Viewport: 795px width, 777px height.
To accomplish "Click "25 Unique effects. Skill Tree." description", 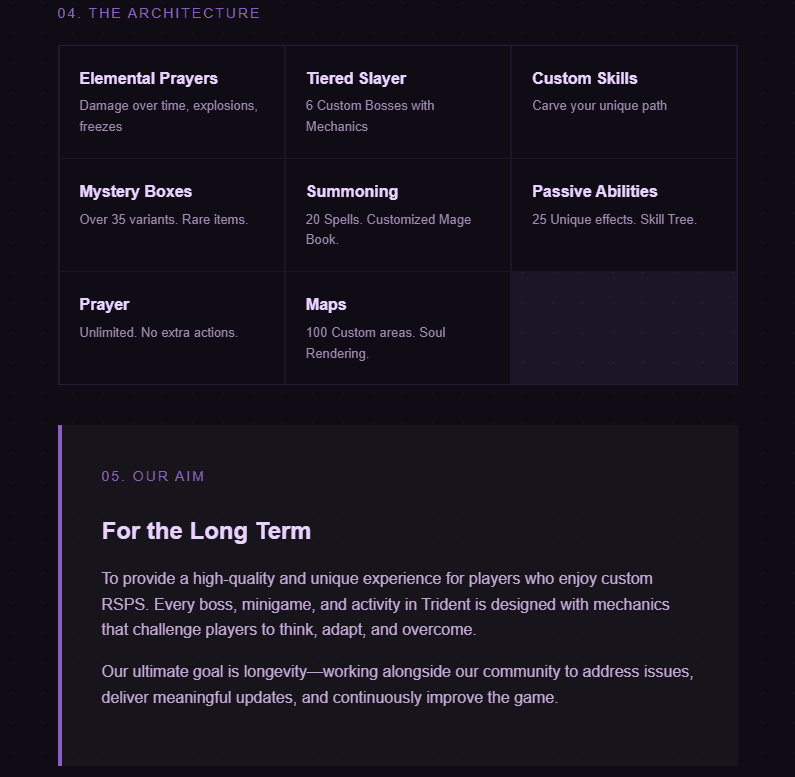I will tap(614, 219).
